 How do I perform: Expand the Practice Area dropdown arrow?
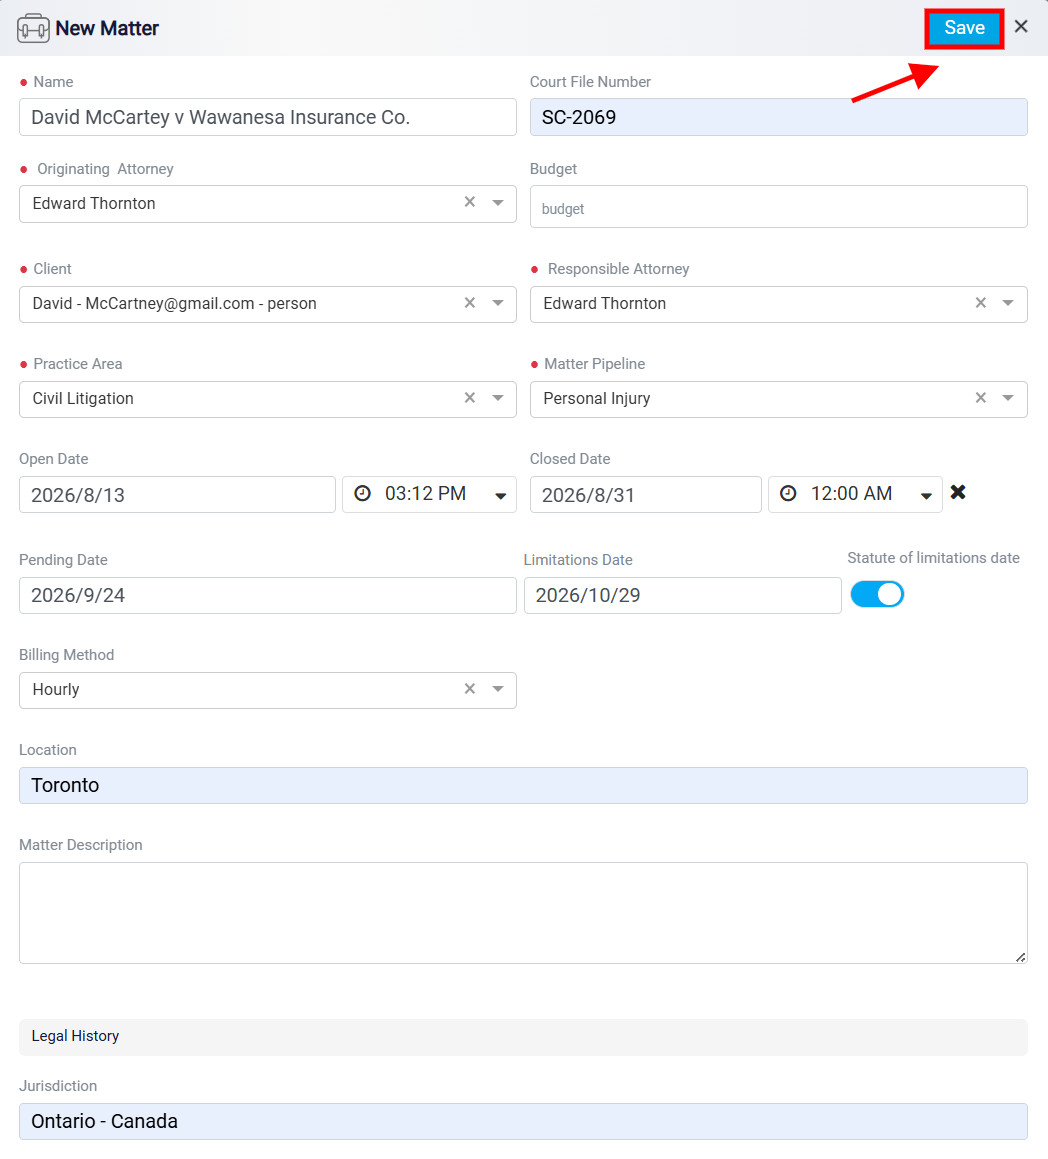(x=498, y=398)
